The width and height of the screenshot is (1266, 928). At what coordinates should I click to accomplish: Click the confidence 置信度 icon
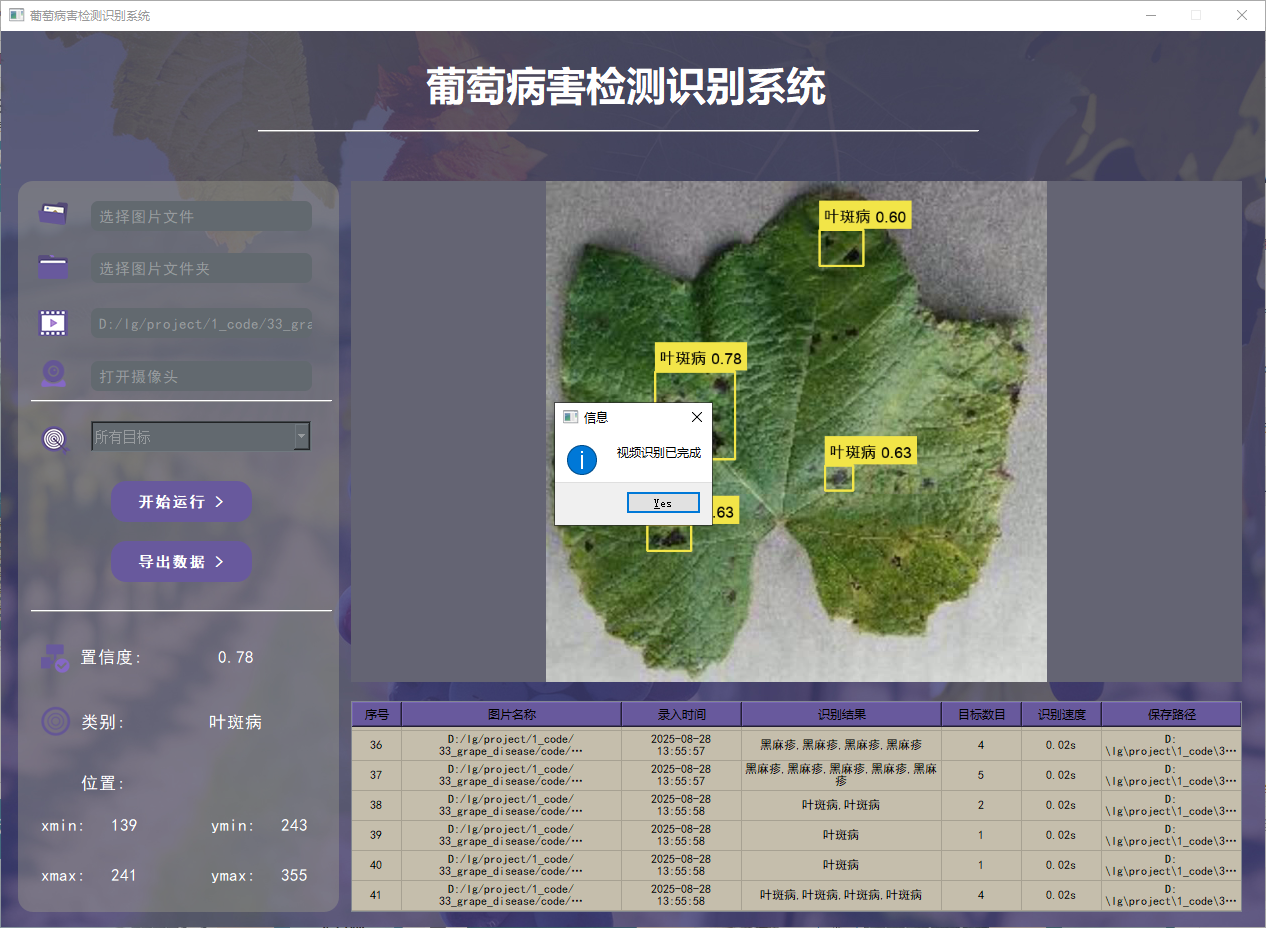click(x=54, y=657)
